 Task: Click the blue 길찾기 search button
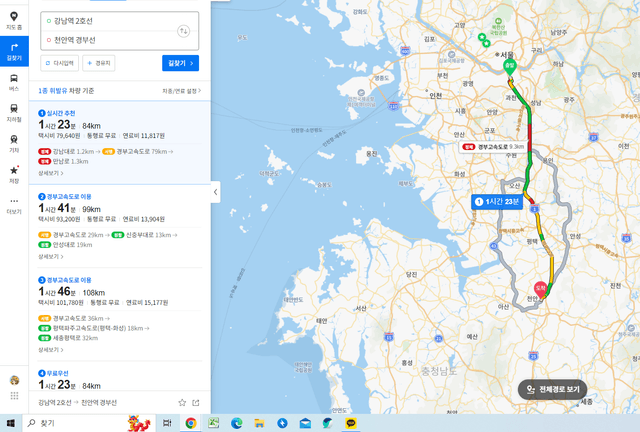(180, 63)
